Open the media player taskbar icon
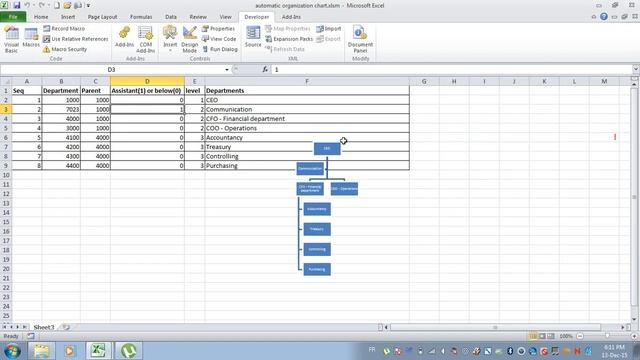This screenshot has height=360, width=640. 69,351
